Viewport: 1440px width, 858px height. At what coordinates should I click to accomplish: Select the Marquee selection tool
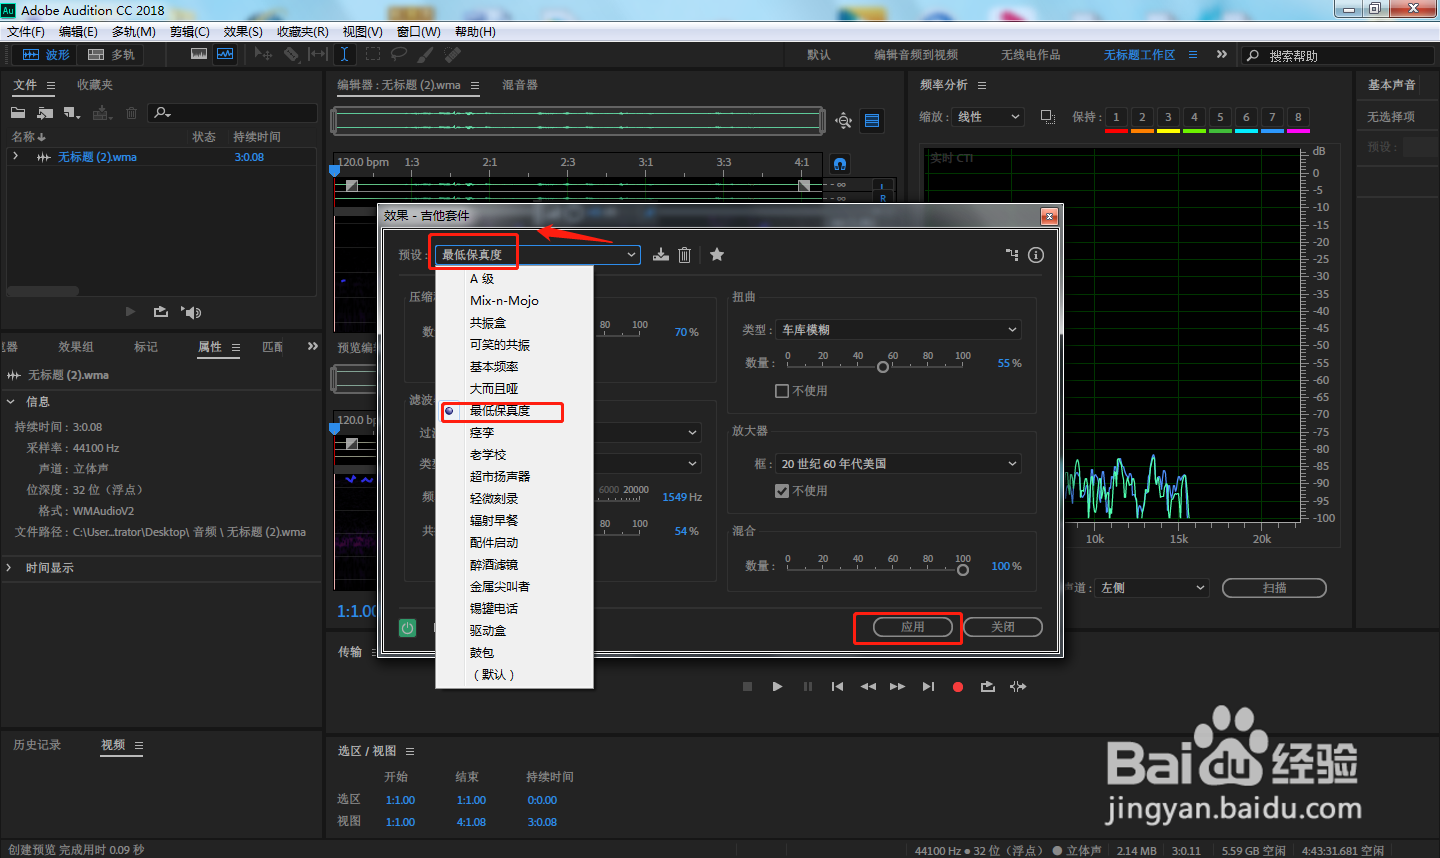(x=373, y=54)
